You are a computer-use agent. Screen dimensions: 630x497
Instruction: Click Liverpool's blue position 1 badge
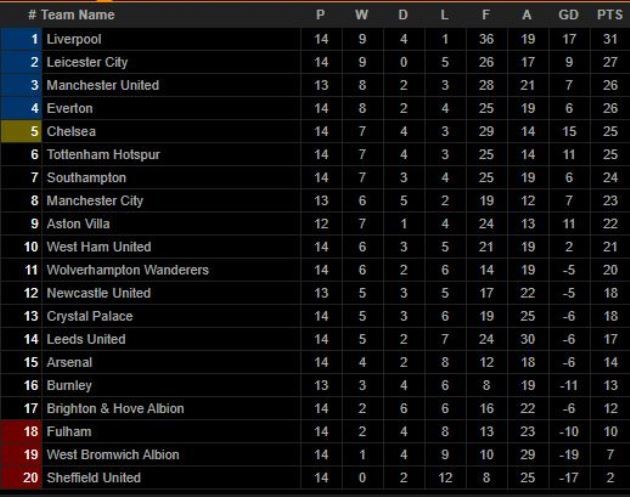[21, 39]
